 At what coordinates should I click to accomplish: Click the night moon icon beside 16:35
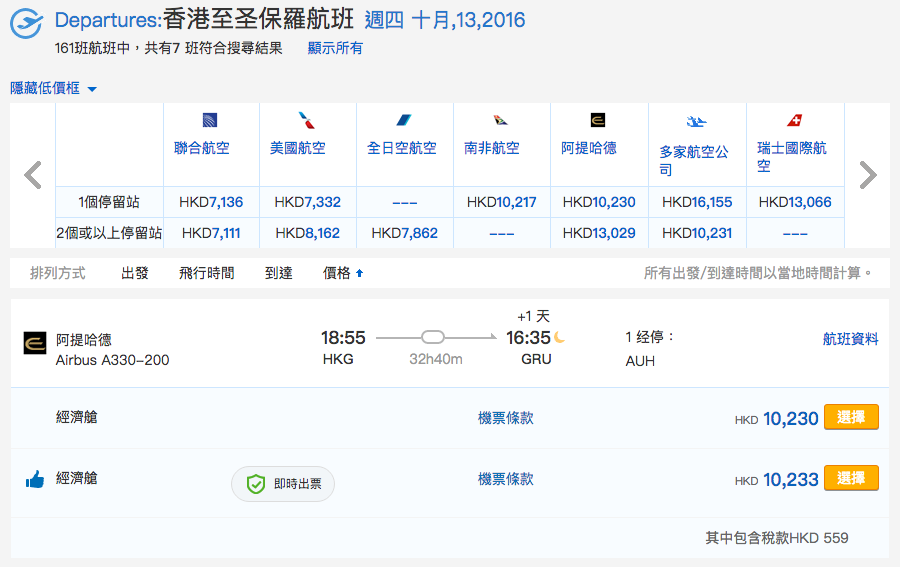pos(559,337)
